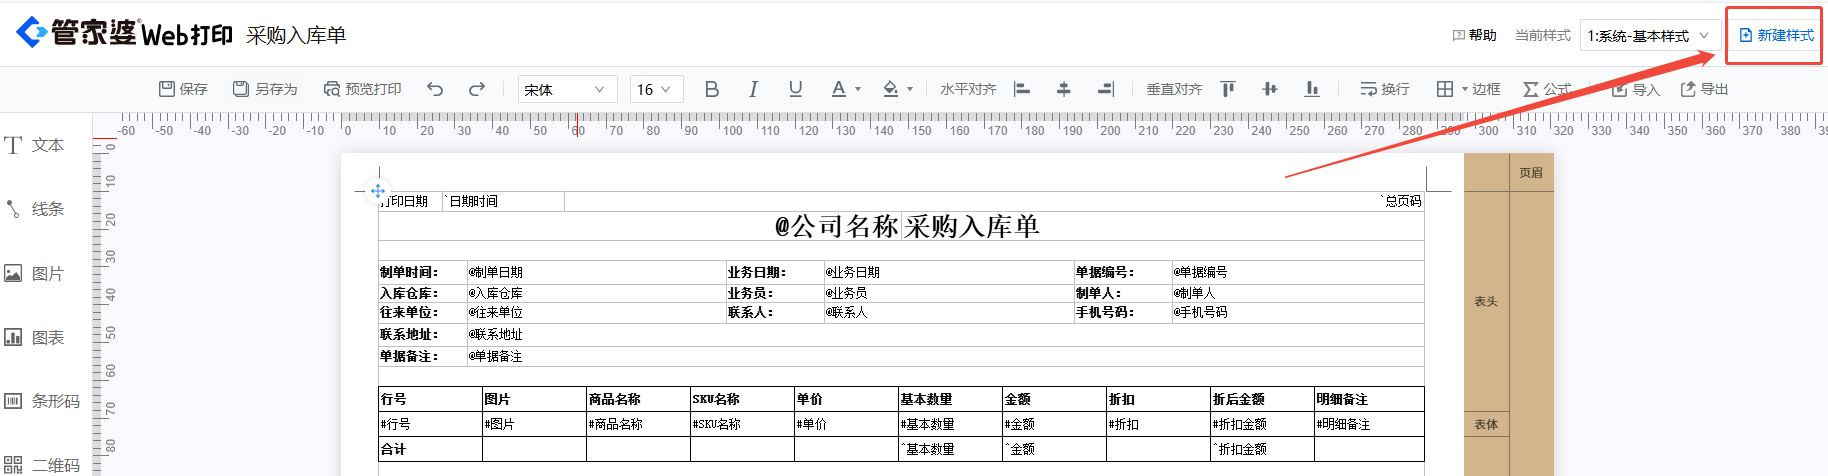Align text left horizontally
This screenshot has height=476, width=1828.
tap(1022, 89)
